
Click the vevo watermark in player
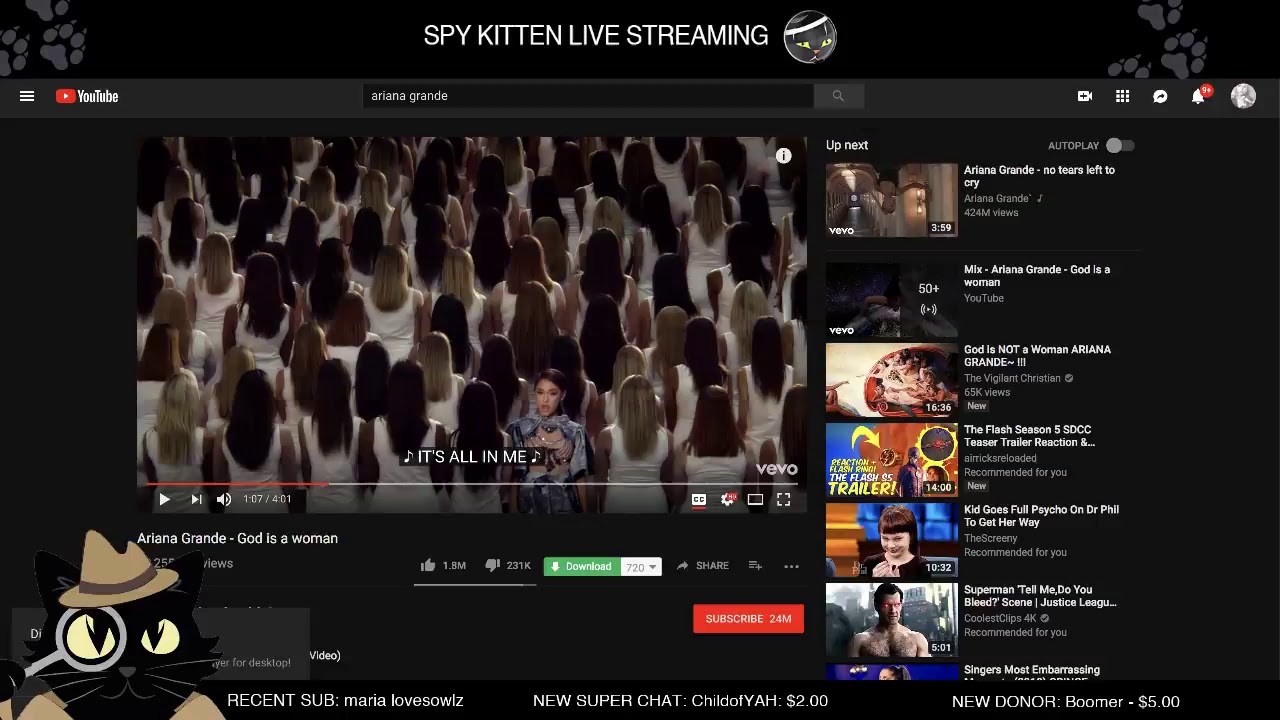click(777, 469)
